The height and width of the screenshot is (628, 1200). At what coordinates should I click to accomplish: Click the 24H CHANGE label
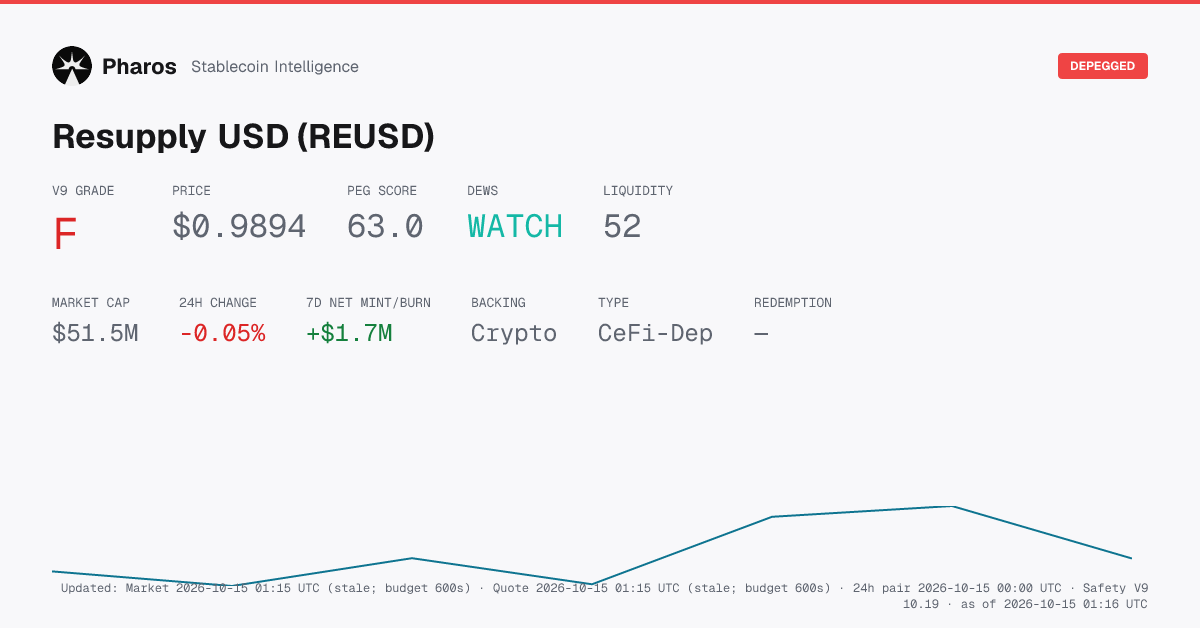coord(218,303)
